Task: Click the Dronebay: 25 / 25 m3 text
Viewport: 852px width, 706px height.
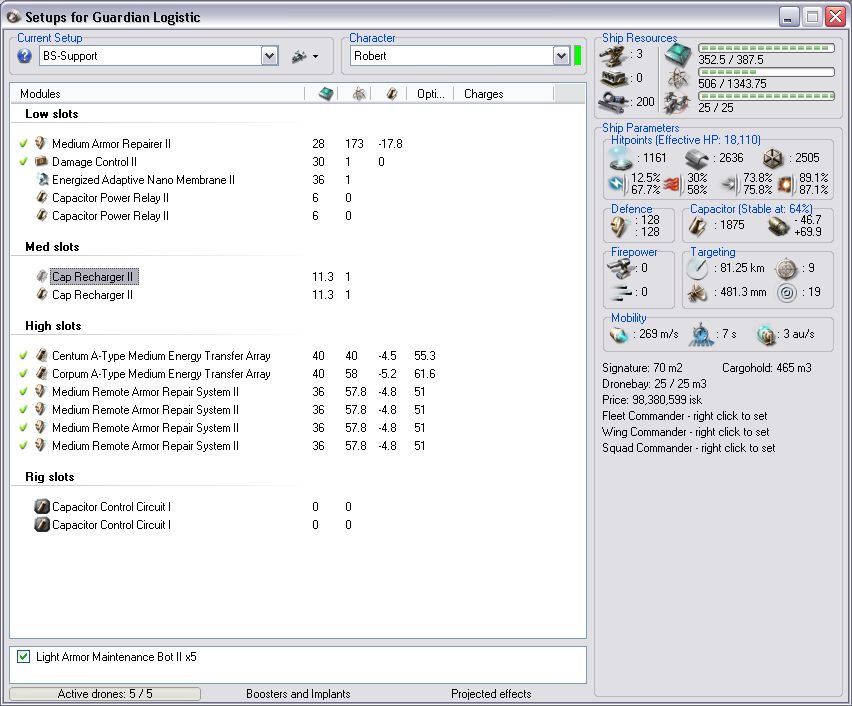Action: point(654,384)
